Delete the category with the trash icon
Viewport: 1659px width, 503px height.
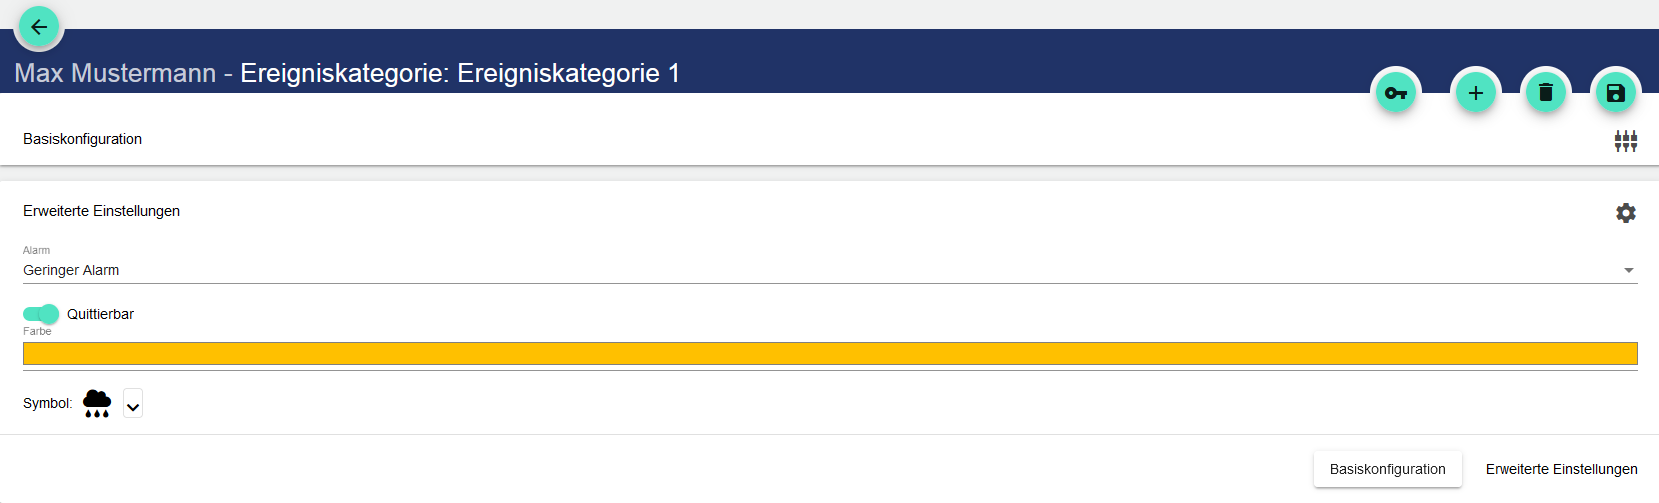point(1545,93)
